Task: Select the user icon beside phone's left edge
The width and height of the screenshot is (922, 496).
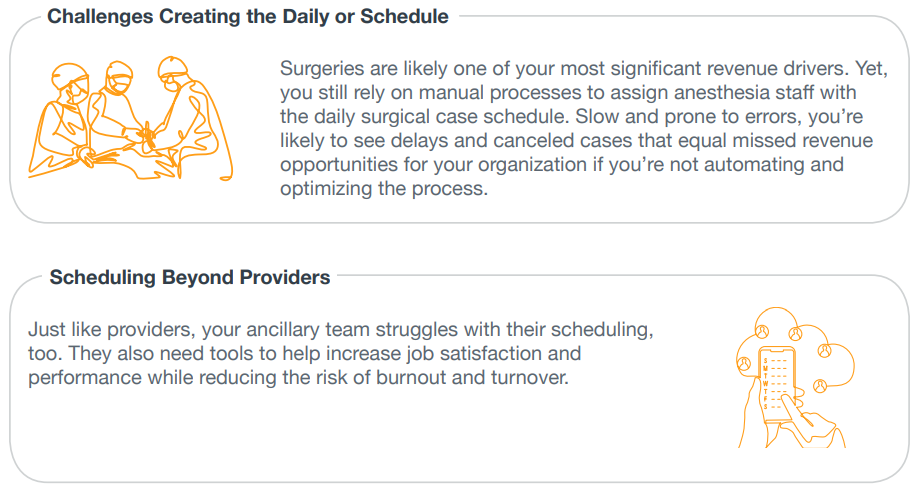Action: click(744, 364)
